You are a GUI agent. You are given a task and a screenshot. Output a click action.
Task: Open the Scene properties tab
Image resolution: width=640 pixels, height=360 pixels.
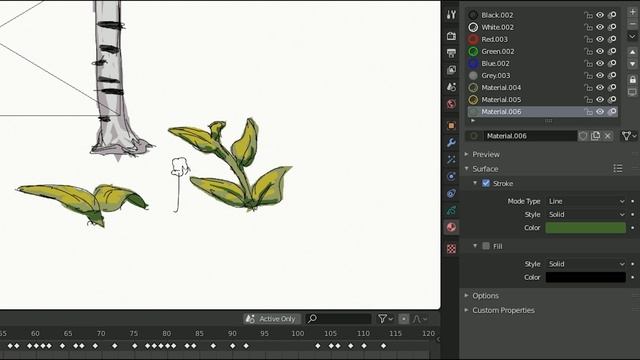451,87
